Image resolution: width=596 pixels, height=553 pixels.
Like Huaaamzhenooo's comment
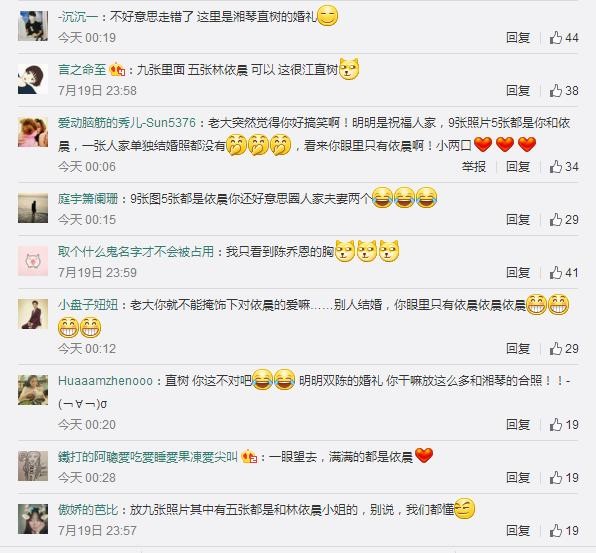564,425
